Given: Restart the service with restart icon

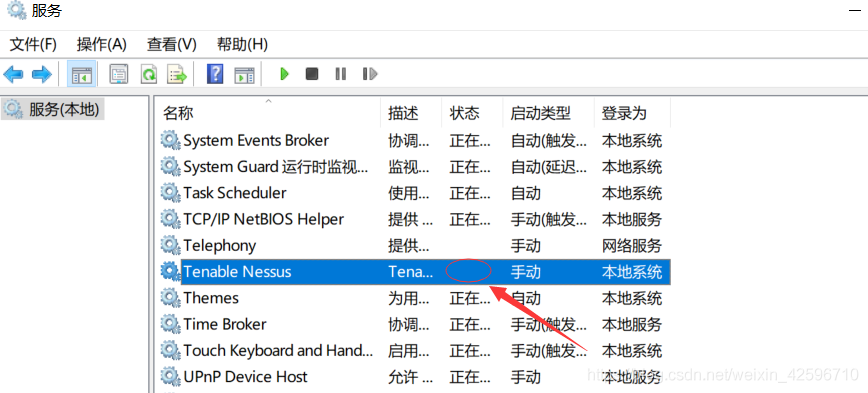Looking at the screenshot, I should click(x=369, y=74).
